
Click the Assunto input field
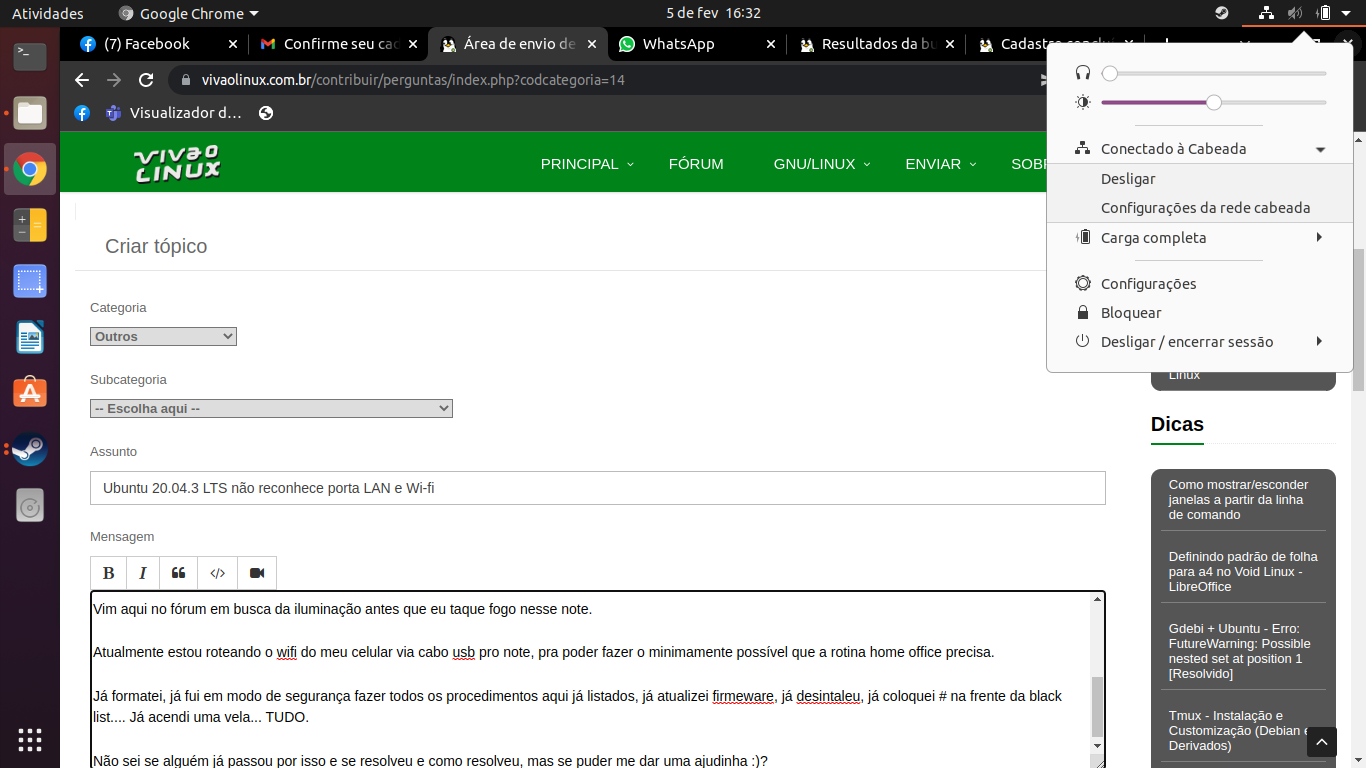click(x=597, y=488)
